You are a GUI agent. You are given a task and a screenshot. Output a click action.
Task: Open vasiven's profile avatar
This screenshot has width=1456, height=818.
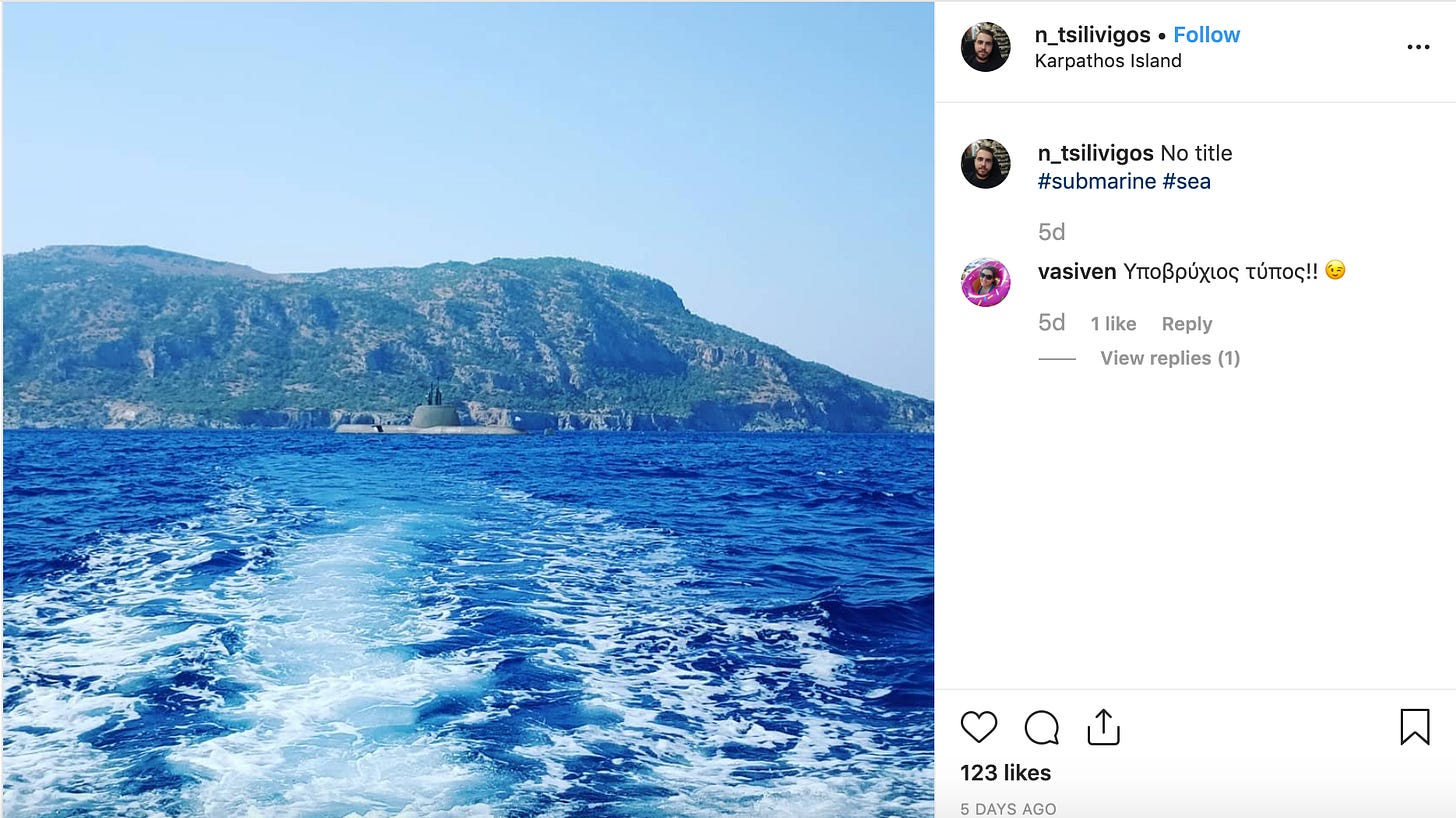click(985, 282)
